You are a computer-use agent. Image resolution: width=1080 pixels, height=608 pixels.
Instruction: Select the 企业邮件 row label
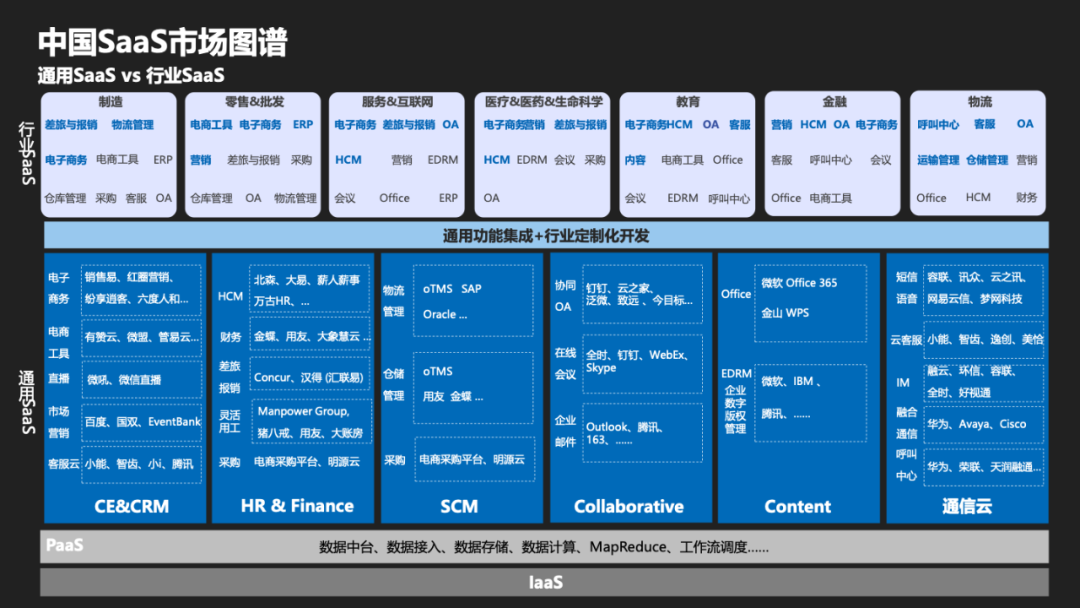tap(565, 431)
